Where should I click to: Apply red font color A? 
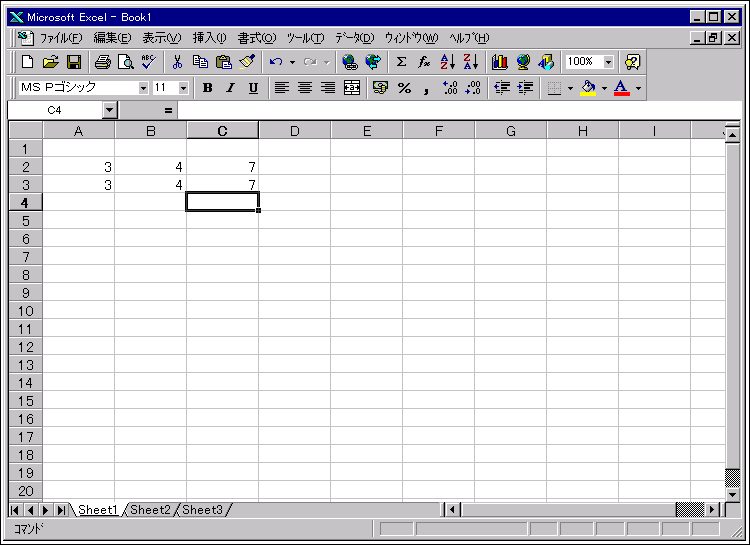[x=621, y=88]
